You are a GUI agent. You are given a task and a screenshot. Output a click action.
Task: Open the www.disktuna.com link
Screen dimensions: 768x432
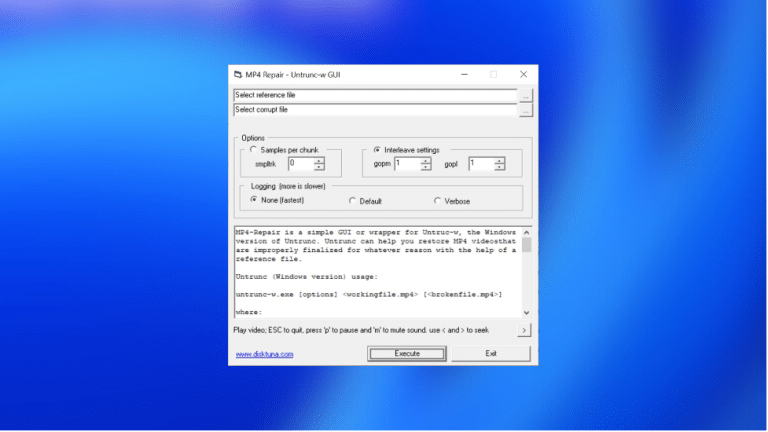point(264,354)
